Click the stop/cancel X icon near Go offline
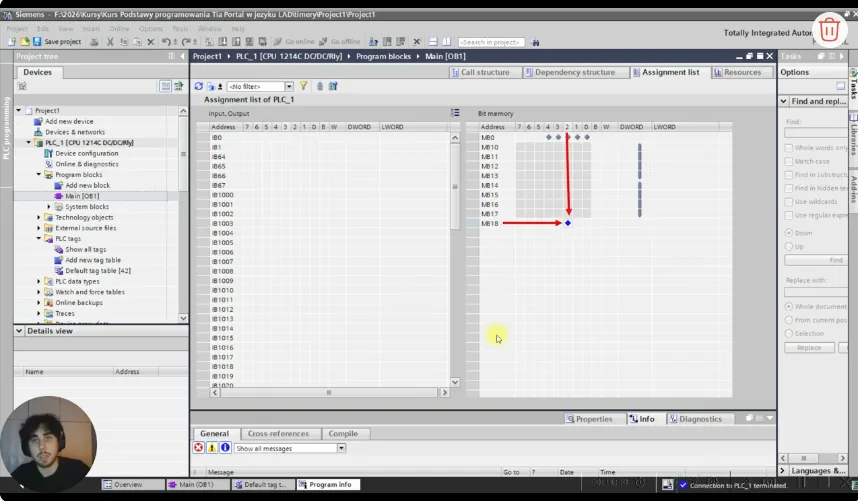The height and width of the screenshot is (501, 858). coord(416,42)
